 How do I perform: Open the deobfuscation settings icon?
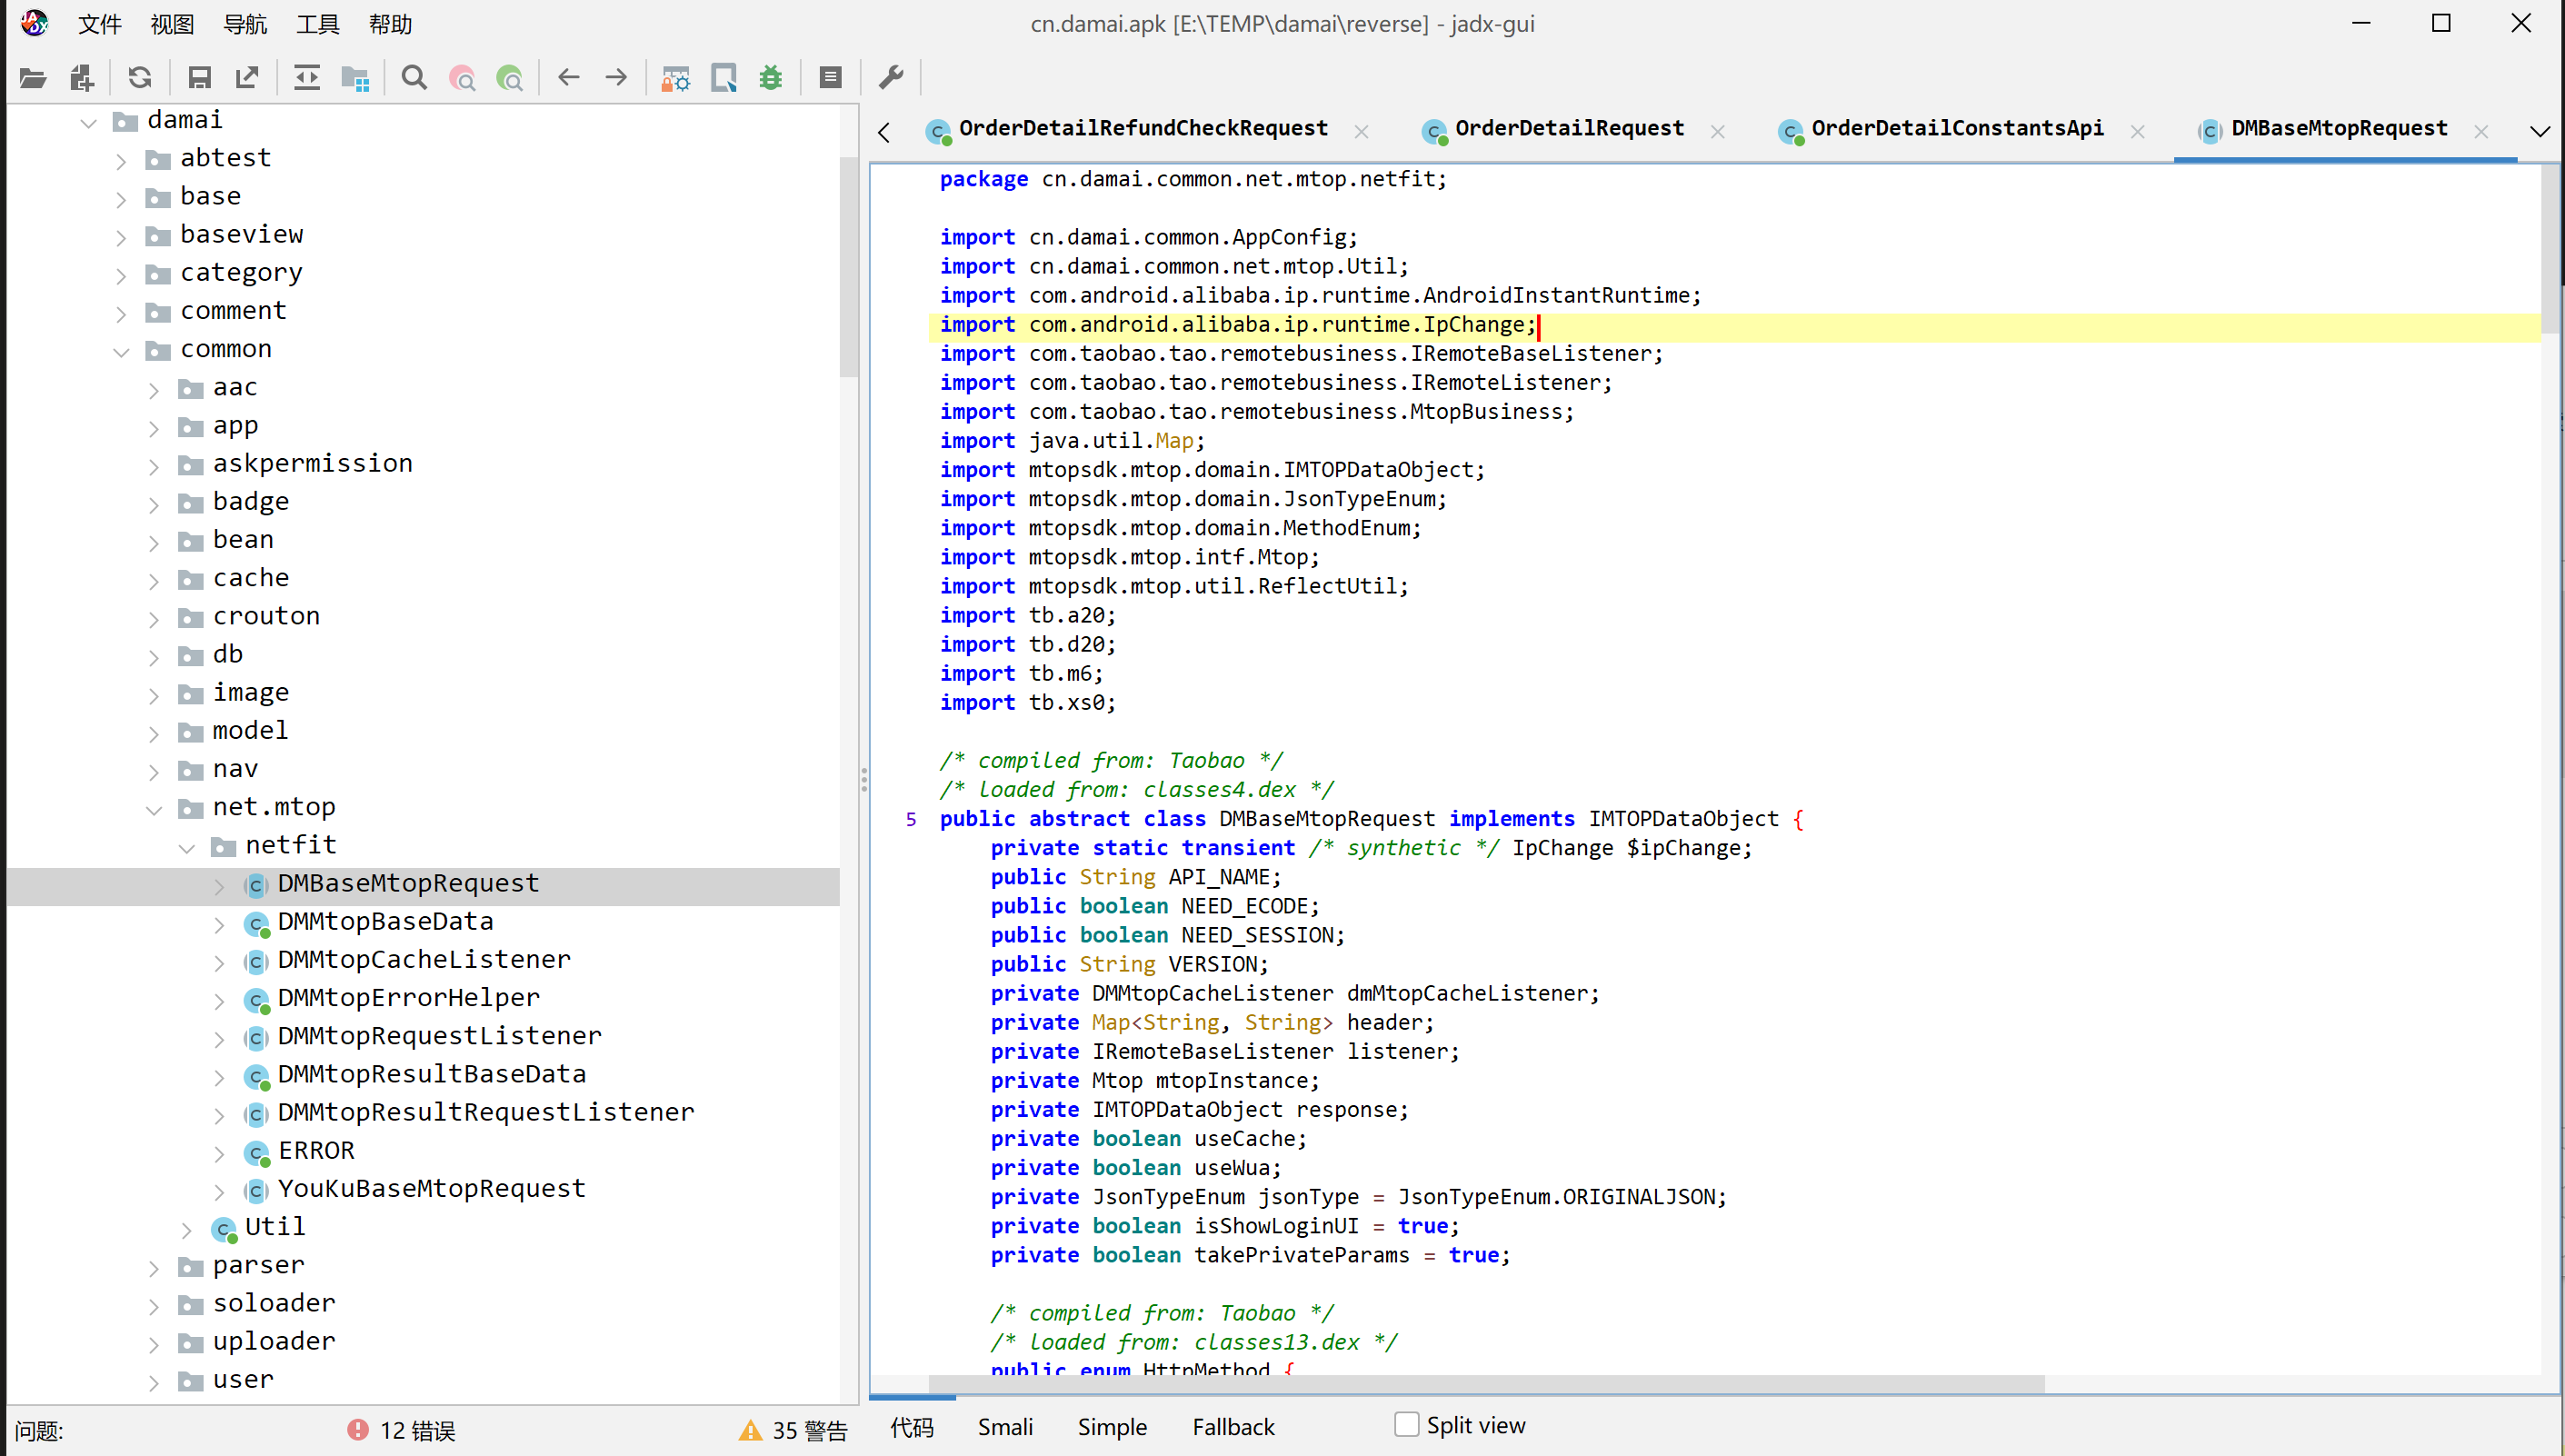pos(676,78)
